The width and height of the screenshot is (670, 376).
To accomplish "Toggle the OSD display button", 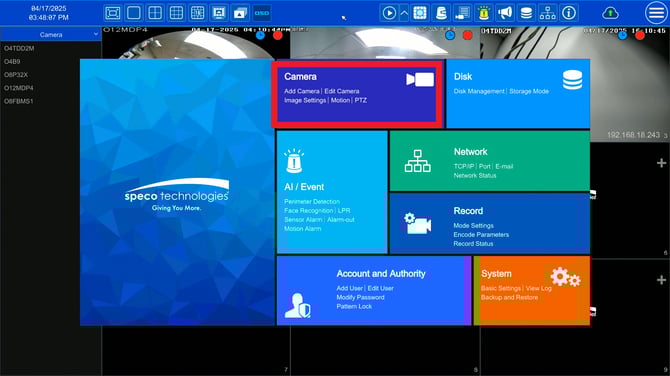I will (262, 13).
